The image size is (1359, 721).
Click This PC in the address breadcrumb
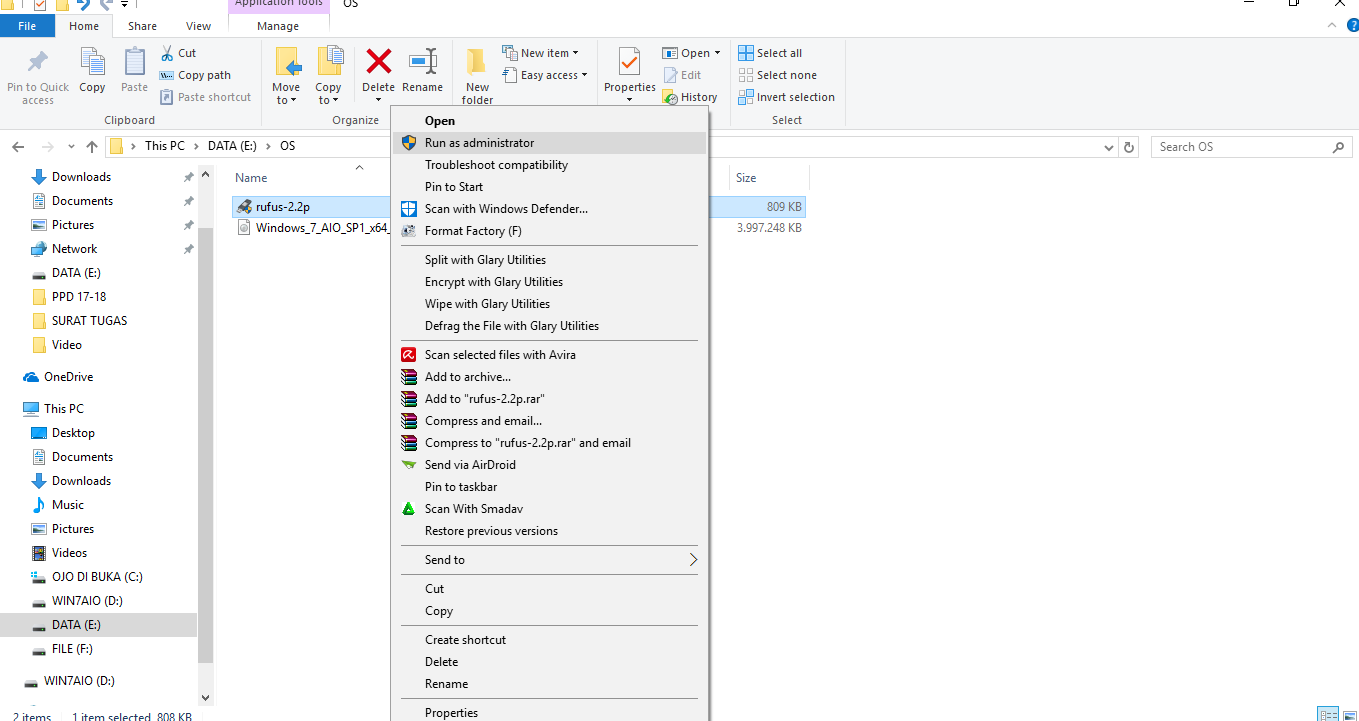(165, 146)
